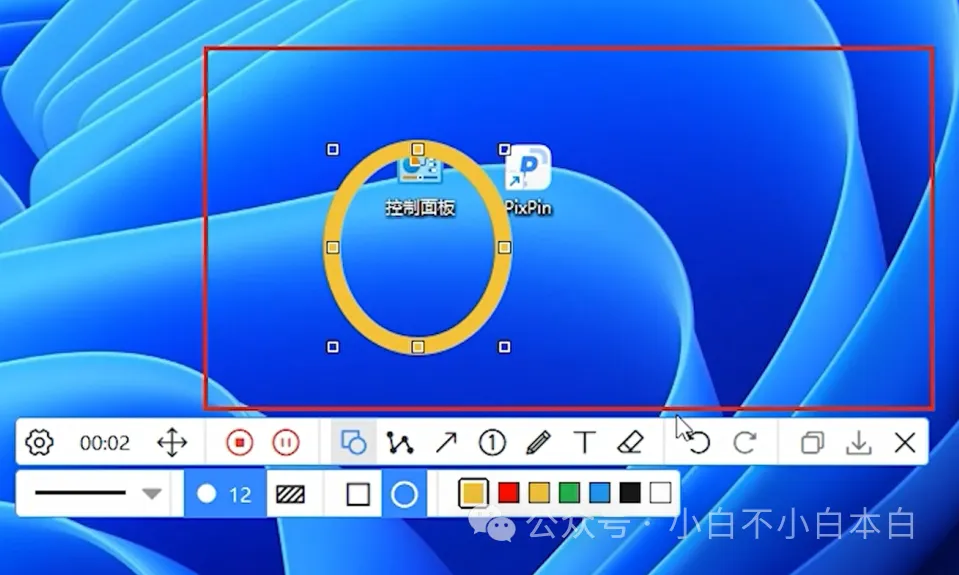
Task: Close the recording toolbar
Action: click(x=905, y=442)
